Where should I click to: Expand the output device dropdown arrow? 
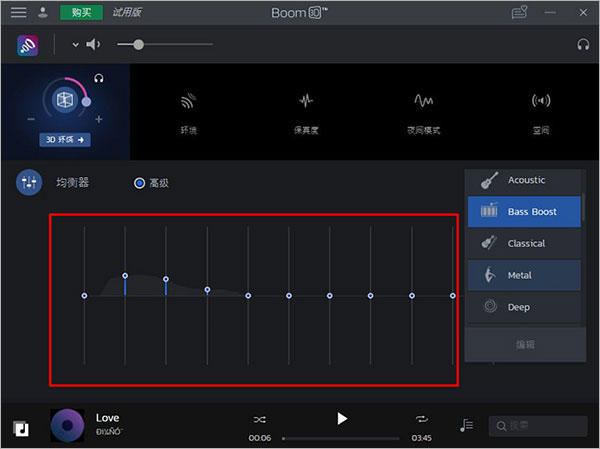click(x=76, y=44)
